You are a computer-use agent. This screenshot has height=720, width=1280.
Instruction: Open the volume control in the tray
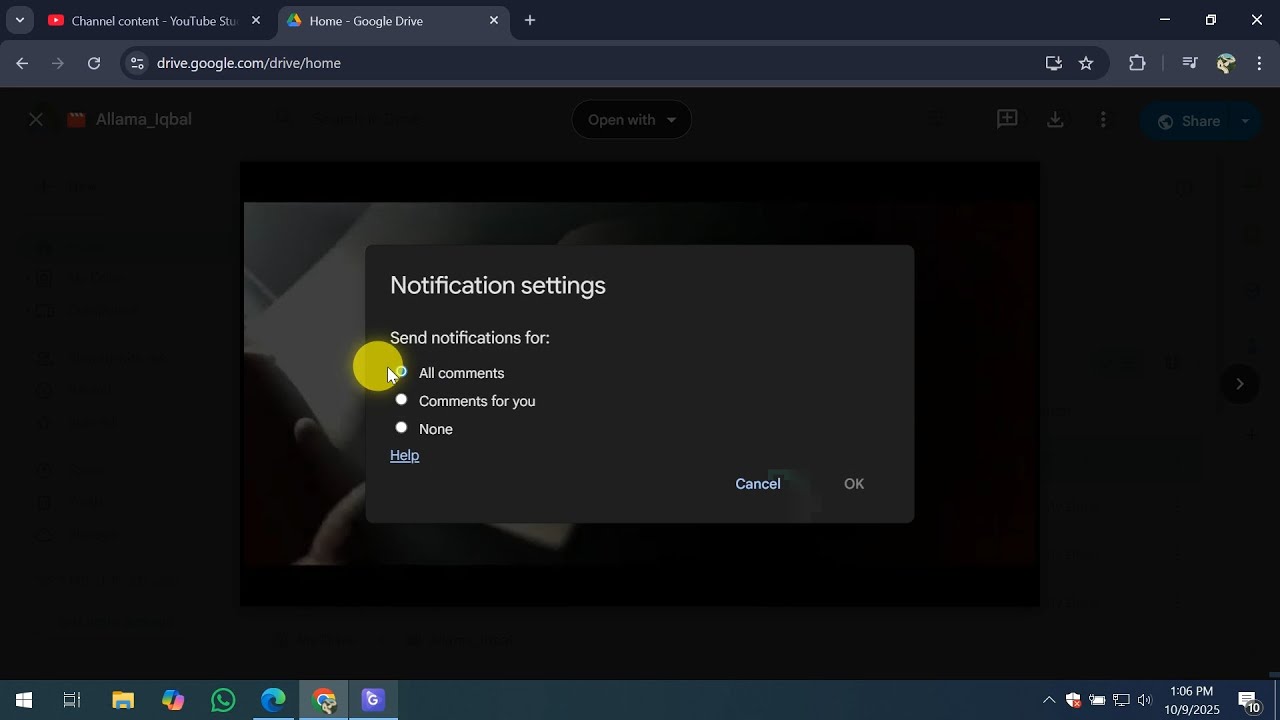(x=1145, y=700)
